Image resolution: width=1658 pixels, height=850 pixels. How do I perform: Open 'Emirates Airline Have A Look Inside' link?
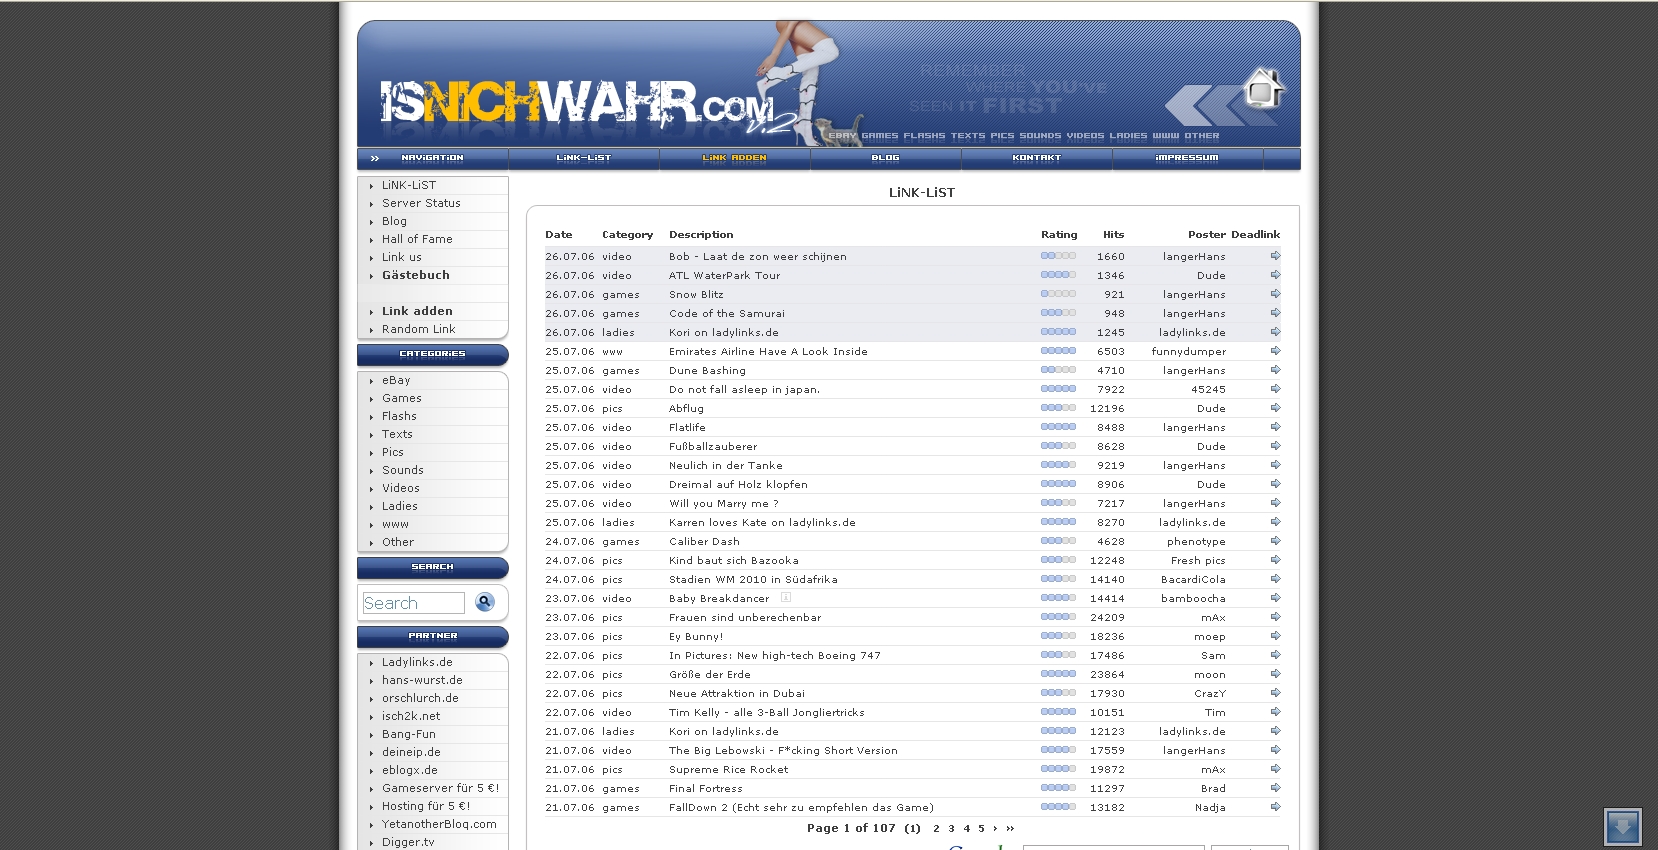767,352
